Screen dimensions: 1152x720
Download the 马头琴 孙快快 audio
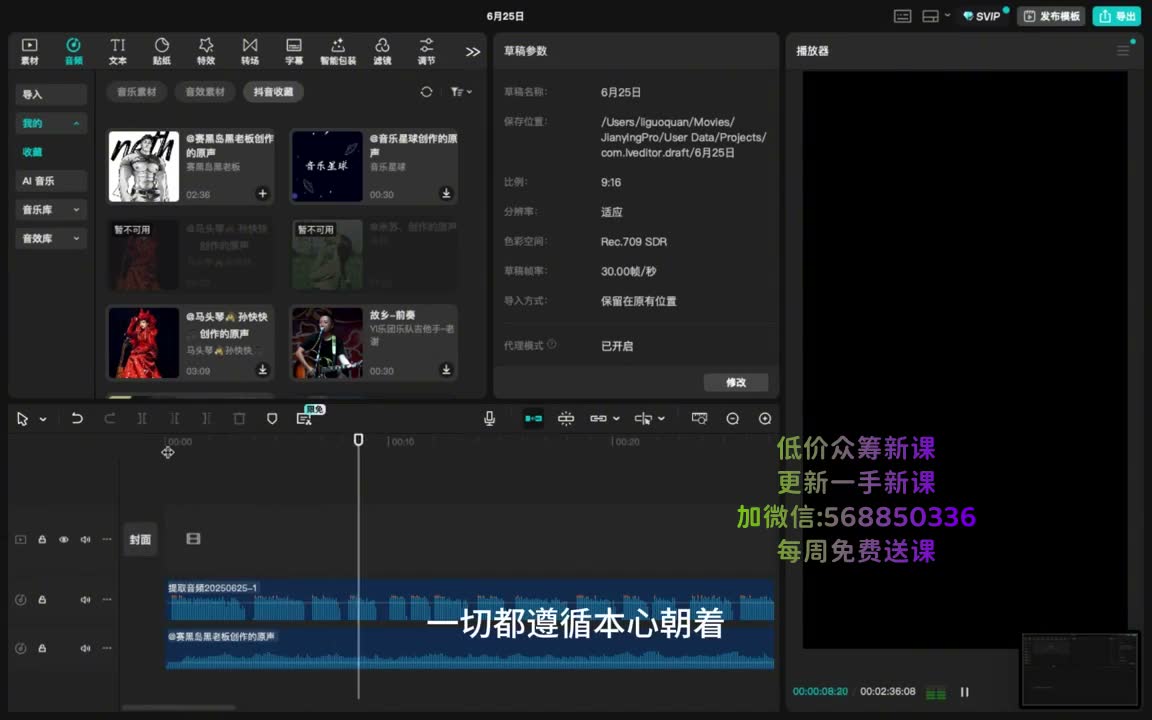[x=262, y=370]
